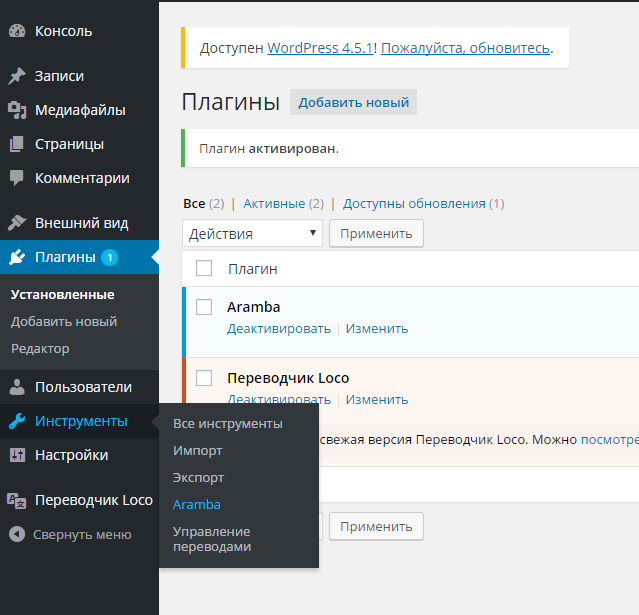Click Свернуть меню to collapse sidebar
Image resolution: width=639 pixels, height=615 pixels.
(x=82, y=534)
